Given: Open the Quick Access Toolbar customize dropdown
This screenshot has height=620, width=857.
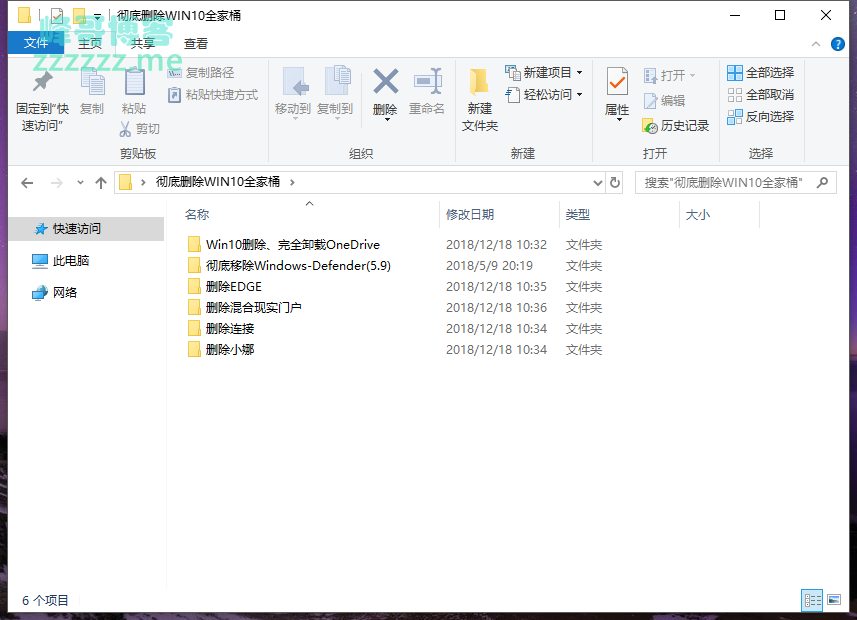Looking at the screenshot, I should 97,16.
